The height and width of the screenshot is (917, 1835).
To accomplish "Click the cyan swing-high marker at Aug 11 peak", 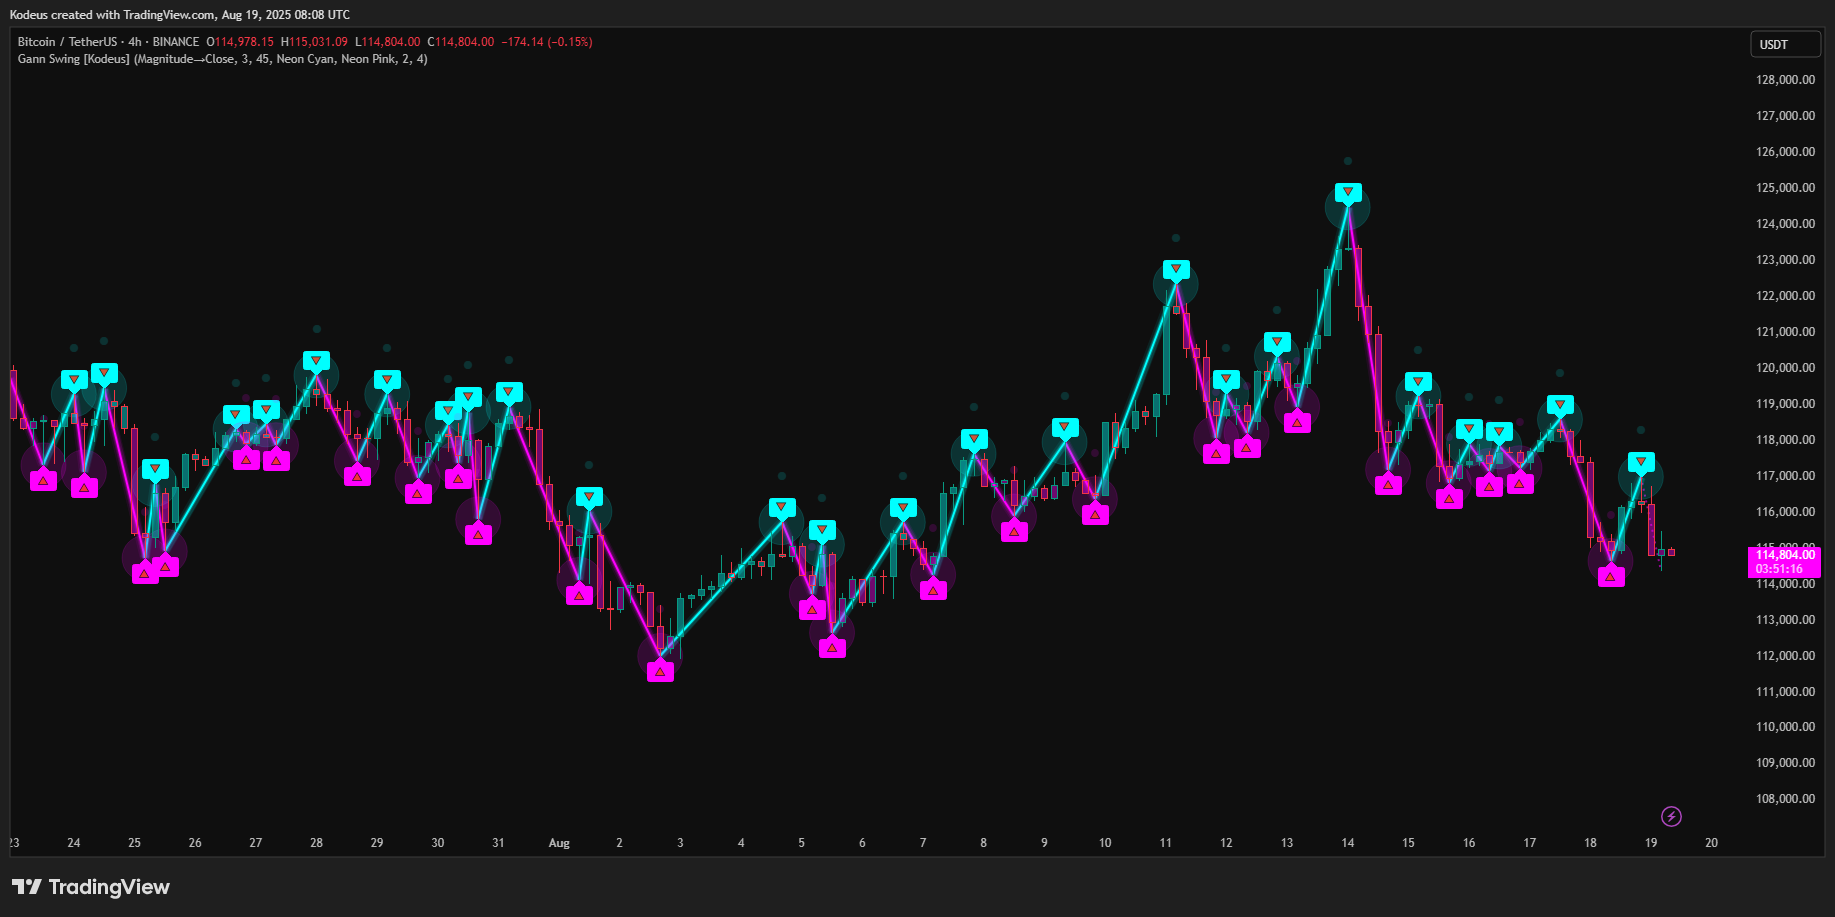I will [x=1176, y=270].
